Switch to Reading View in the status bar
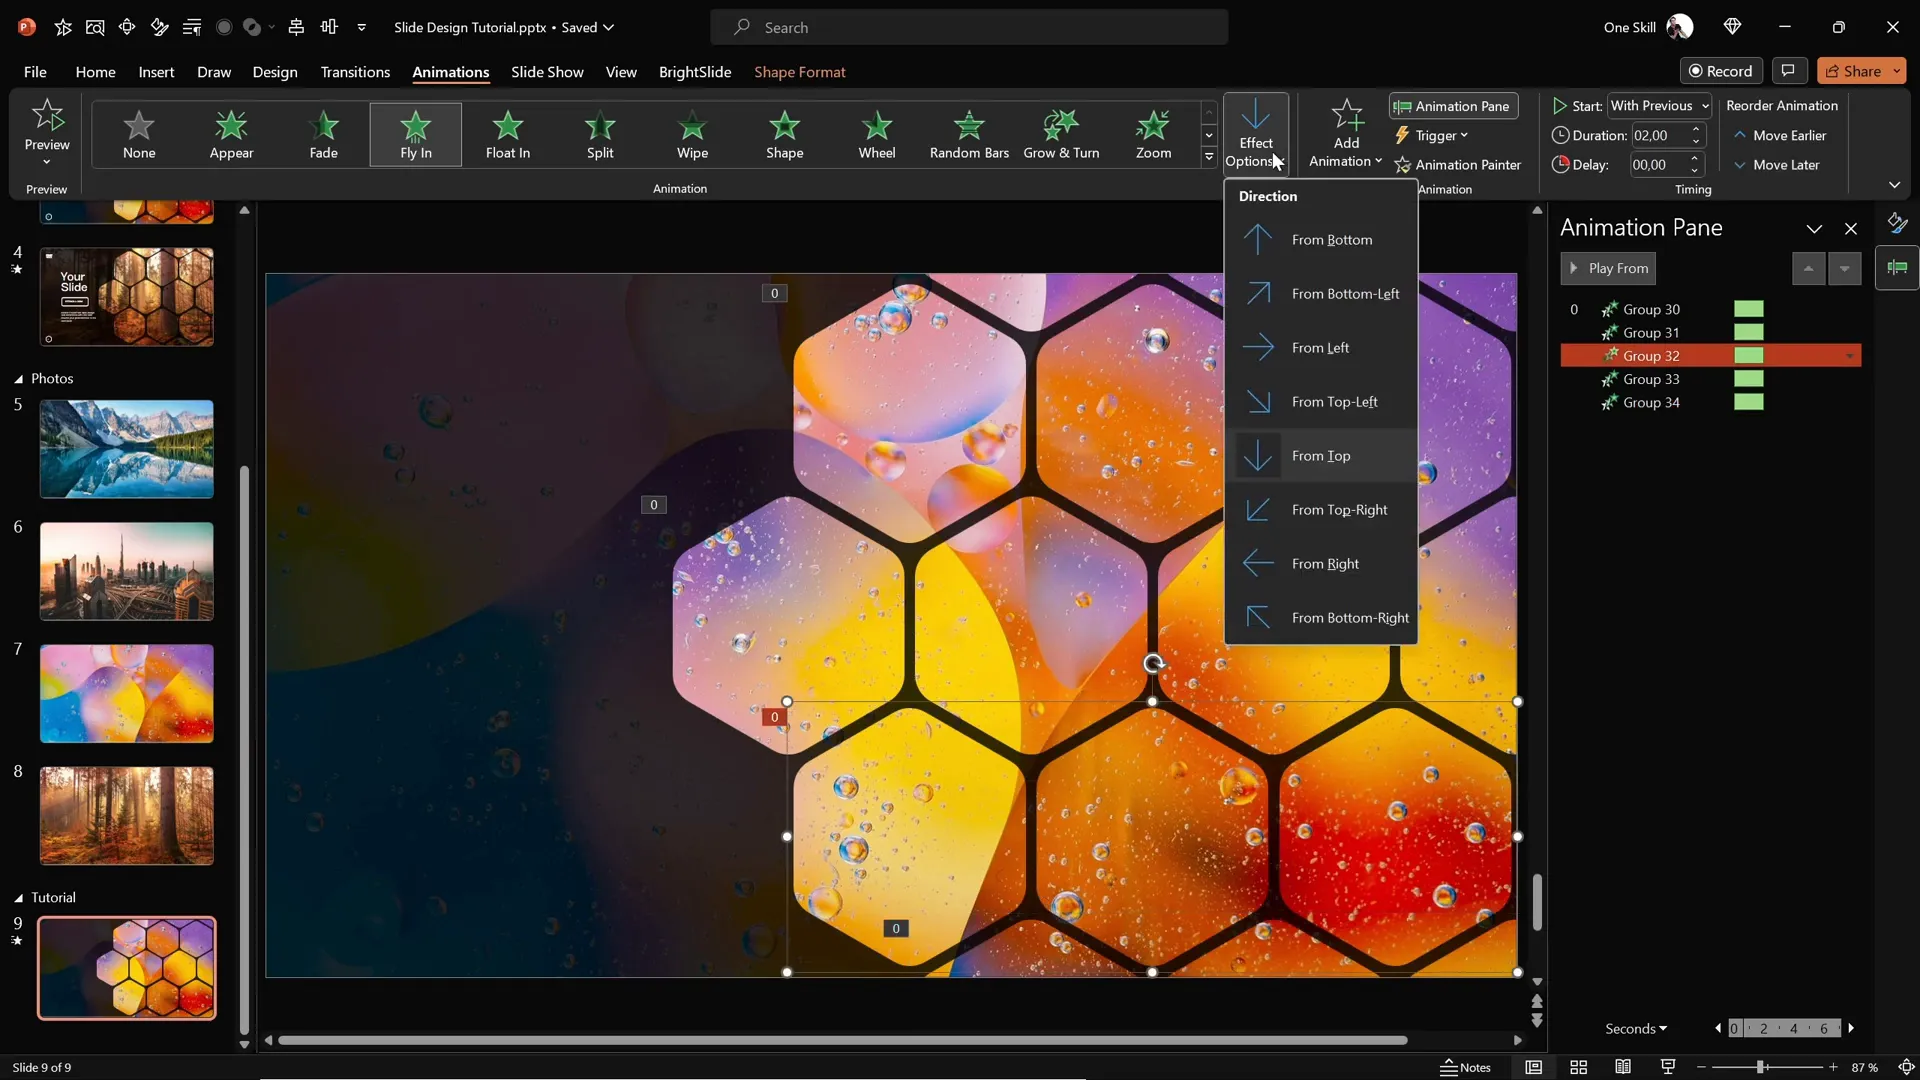This screenshot has width=1920, height=1080. coord(1623,1067)
